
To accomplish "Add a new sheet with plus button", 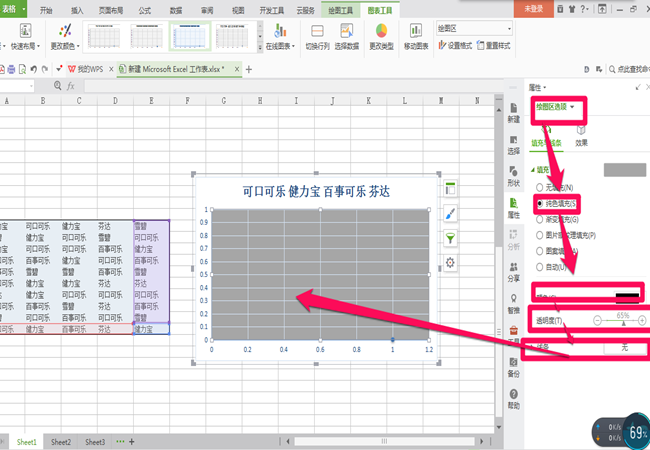I will pyautogui.click(x=132, y=442).
